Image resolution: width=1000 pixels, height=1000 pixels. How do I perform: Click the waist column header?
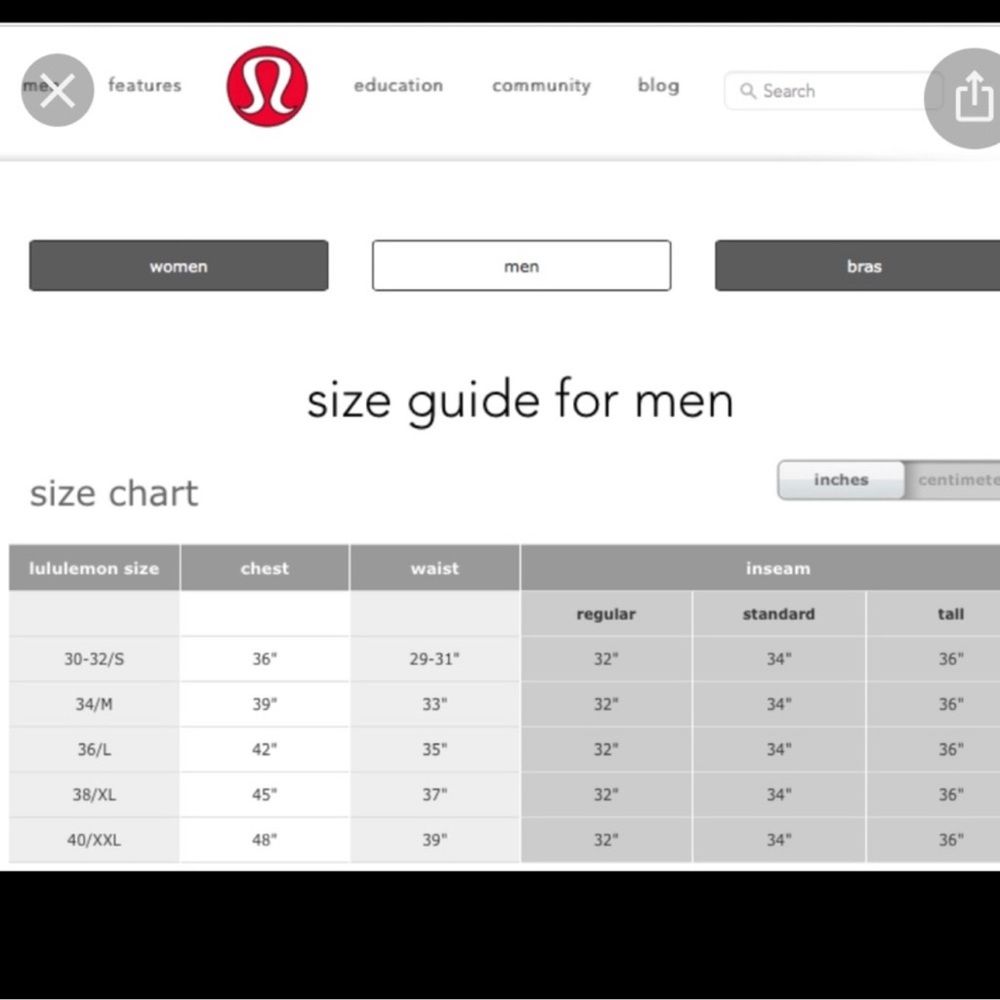pyautogui.click(x=434, y=568)
